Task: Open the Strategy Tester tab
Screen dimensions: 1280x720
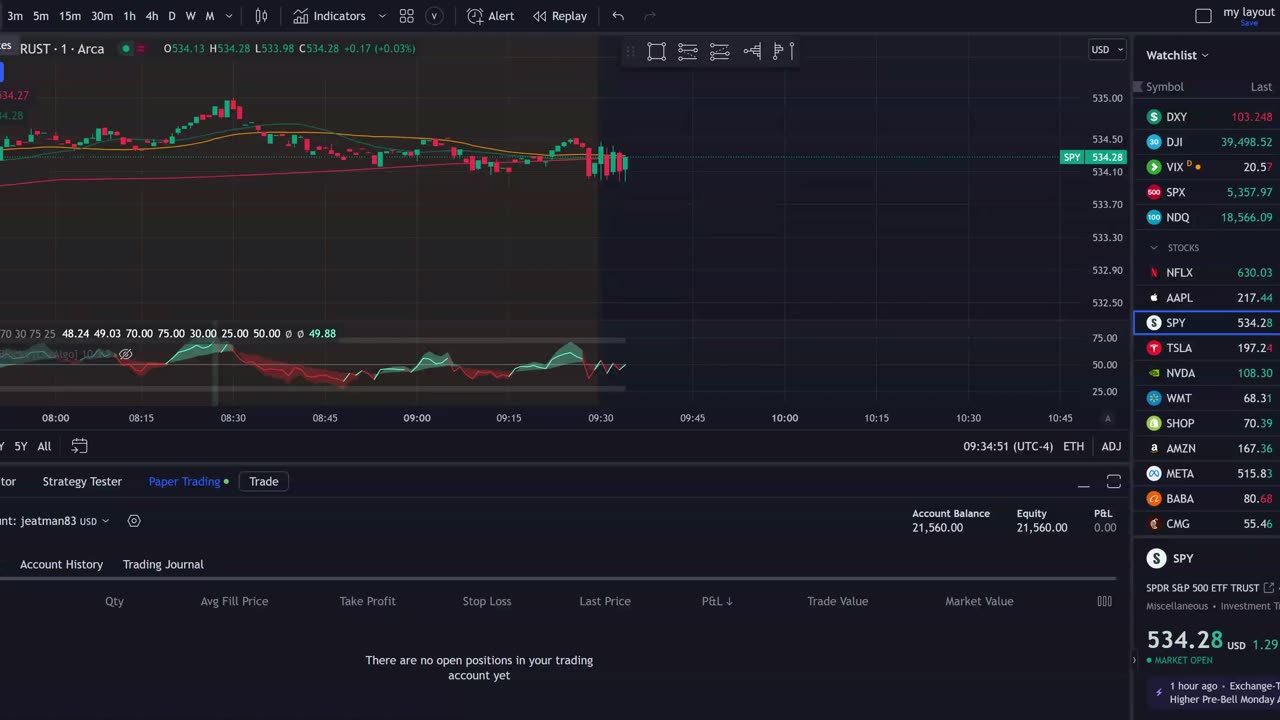Action: tap(82, 481)
